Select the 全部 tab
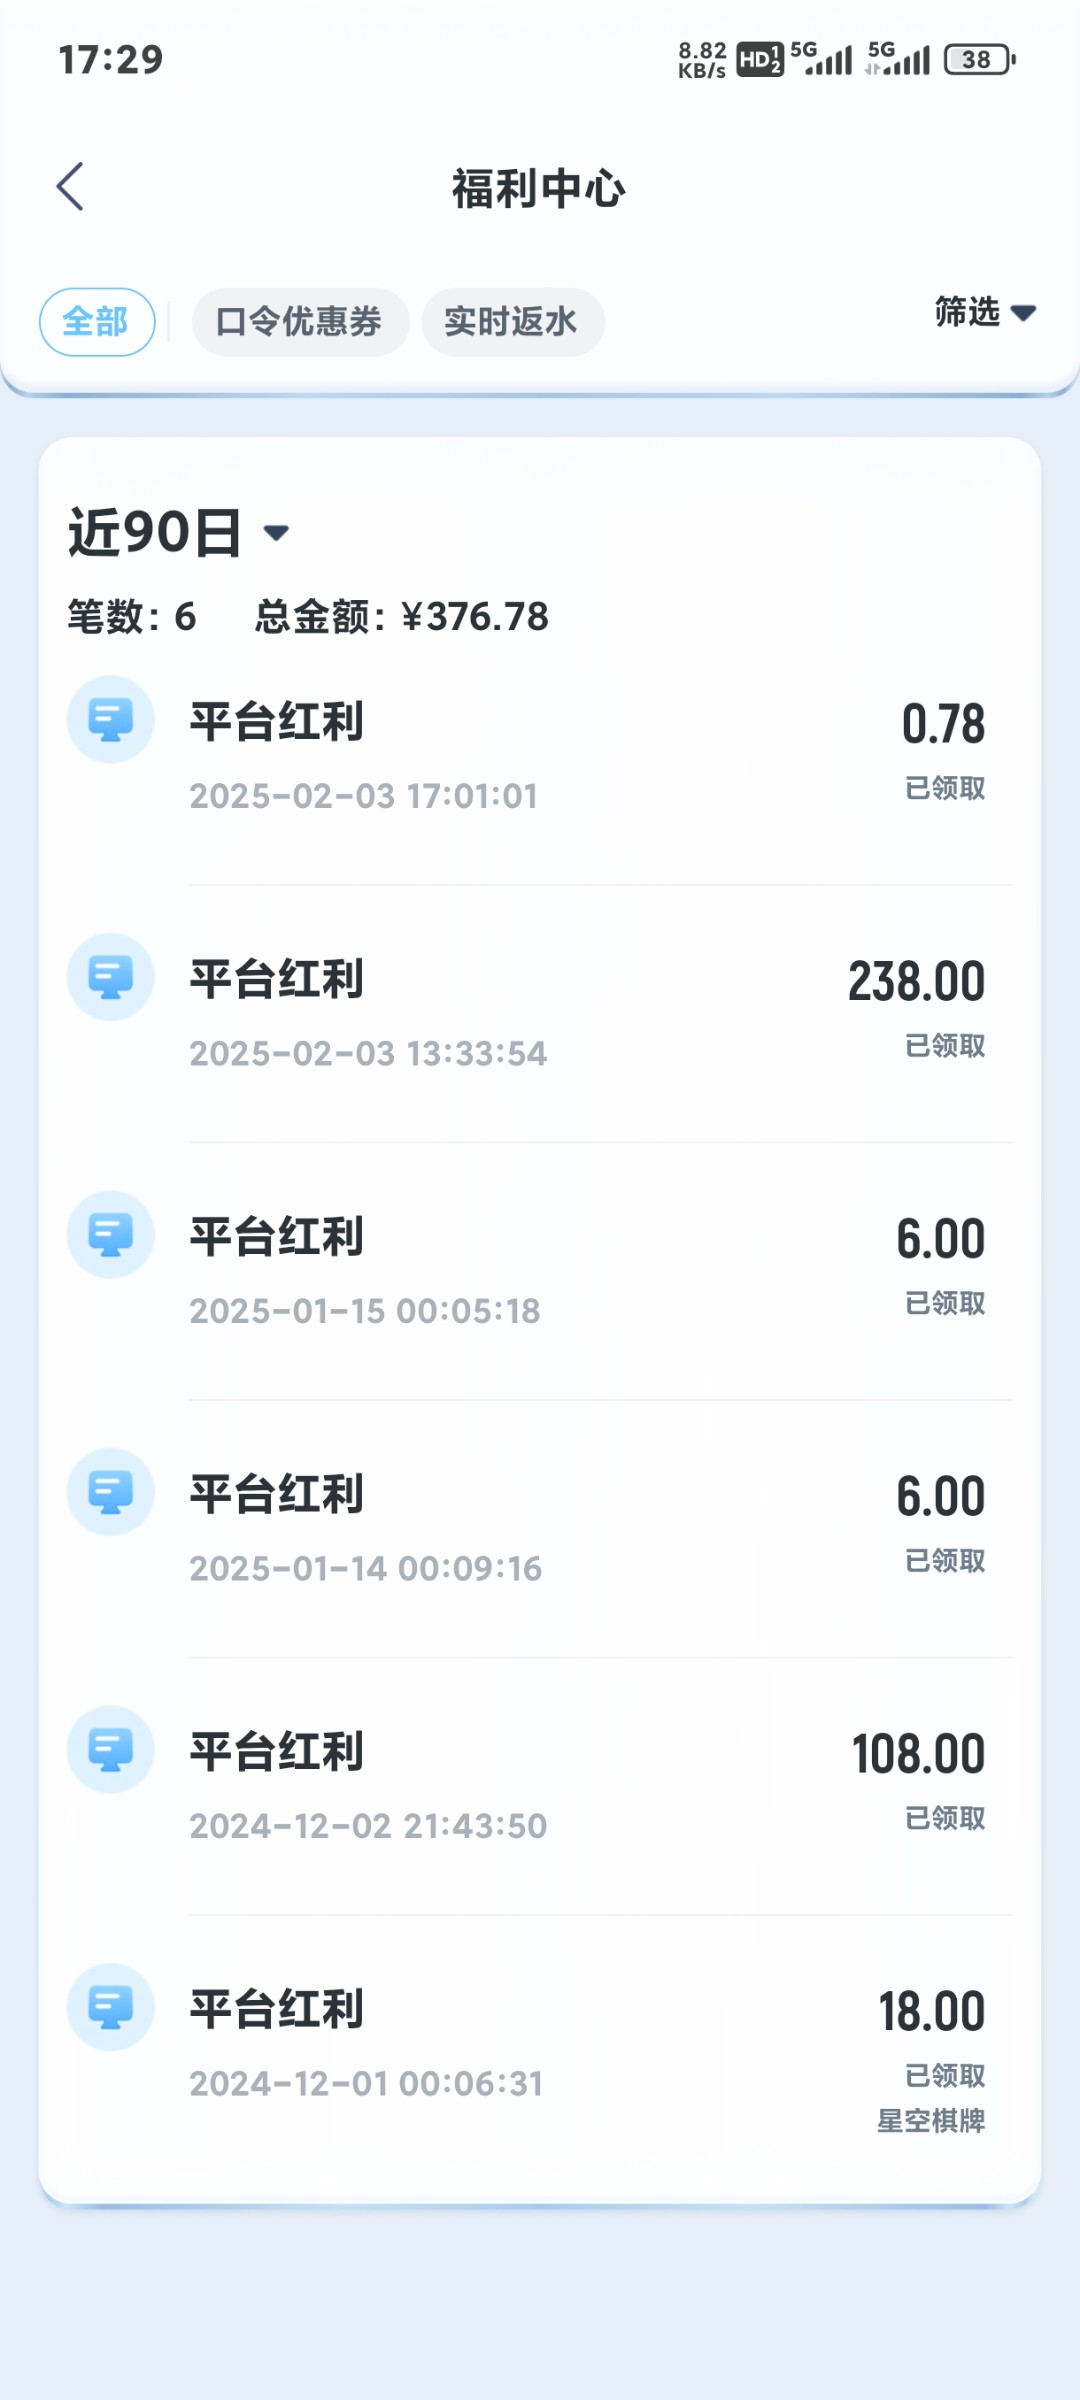Screen dimensions: 1080x2400 pyautogui.click(x=96, y=322)
